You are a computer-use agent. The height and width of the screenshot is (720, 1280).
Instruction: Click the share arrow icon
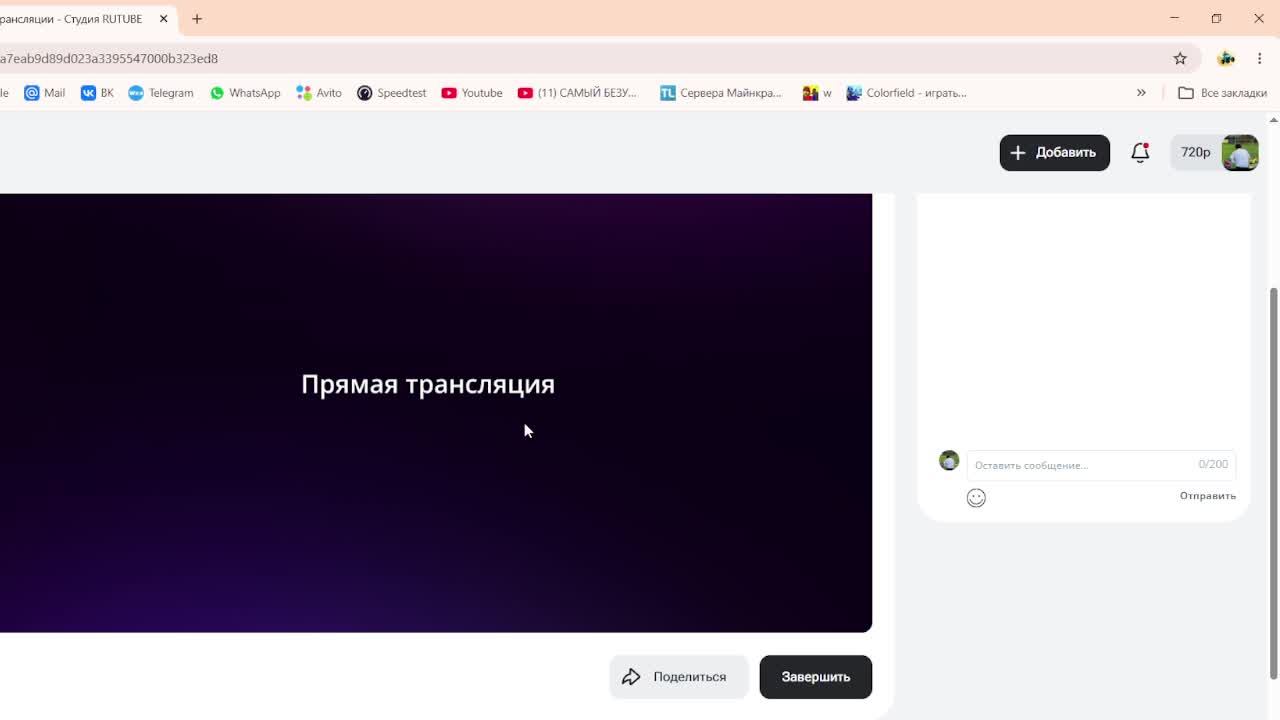pyautogui.click(x=631, y=677)
